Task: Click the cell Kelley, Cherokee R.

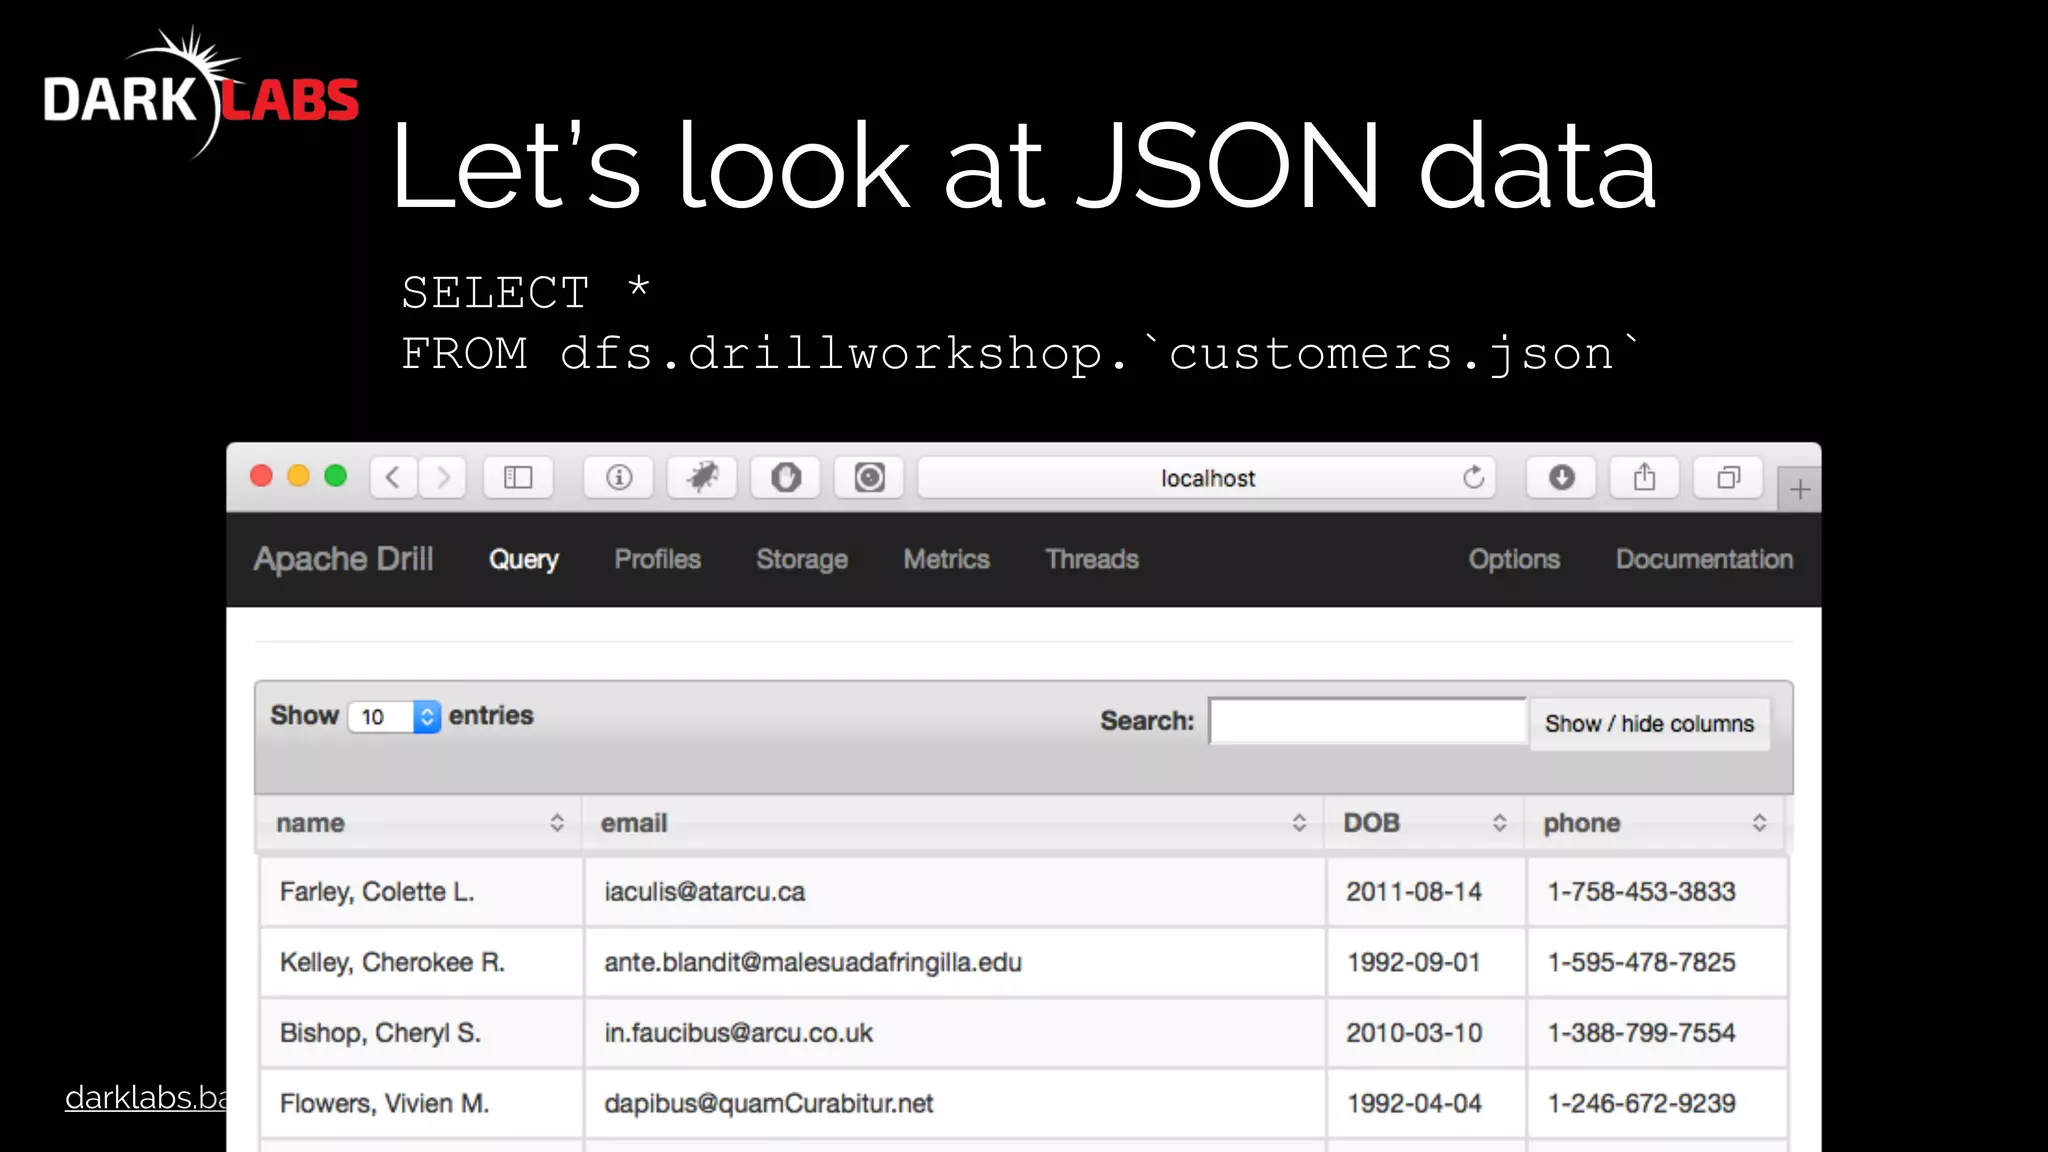Action: click(421, 962)
